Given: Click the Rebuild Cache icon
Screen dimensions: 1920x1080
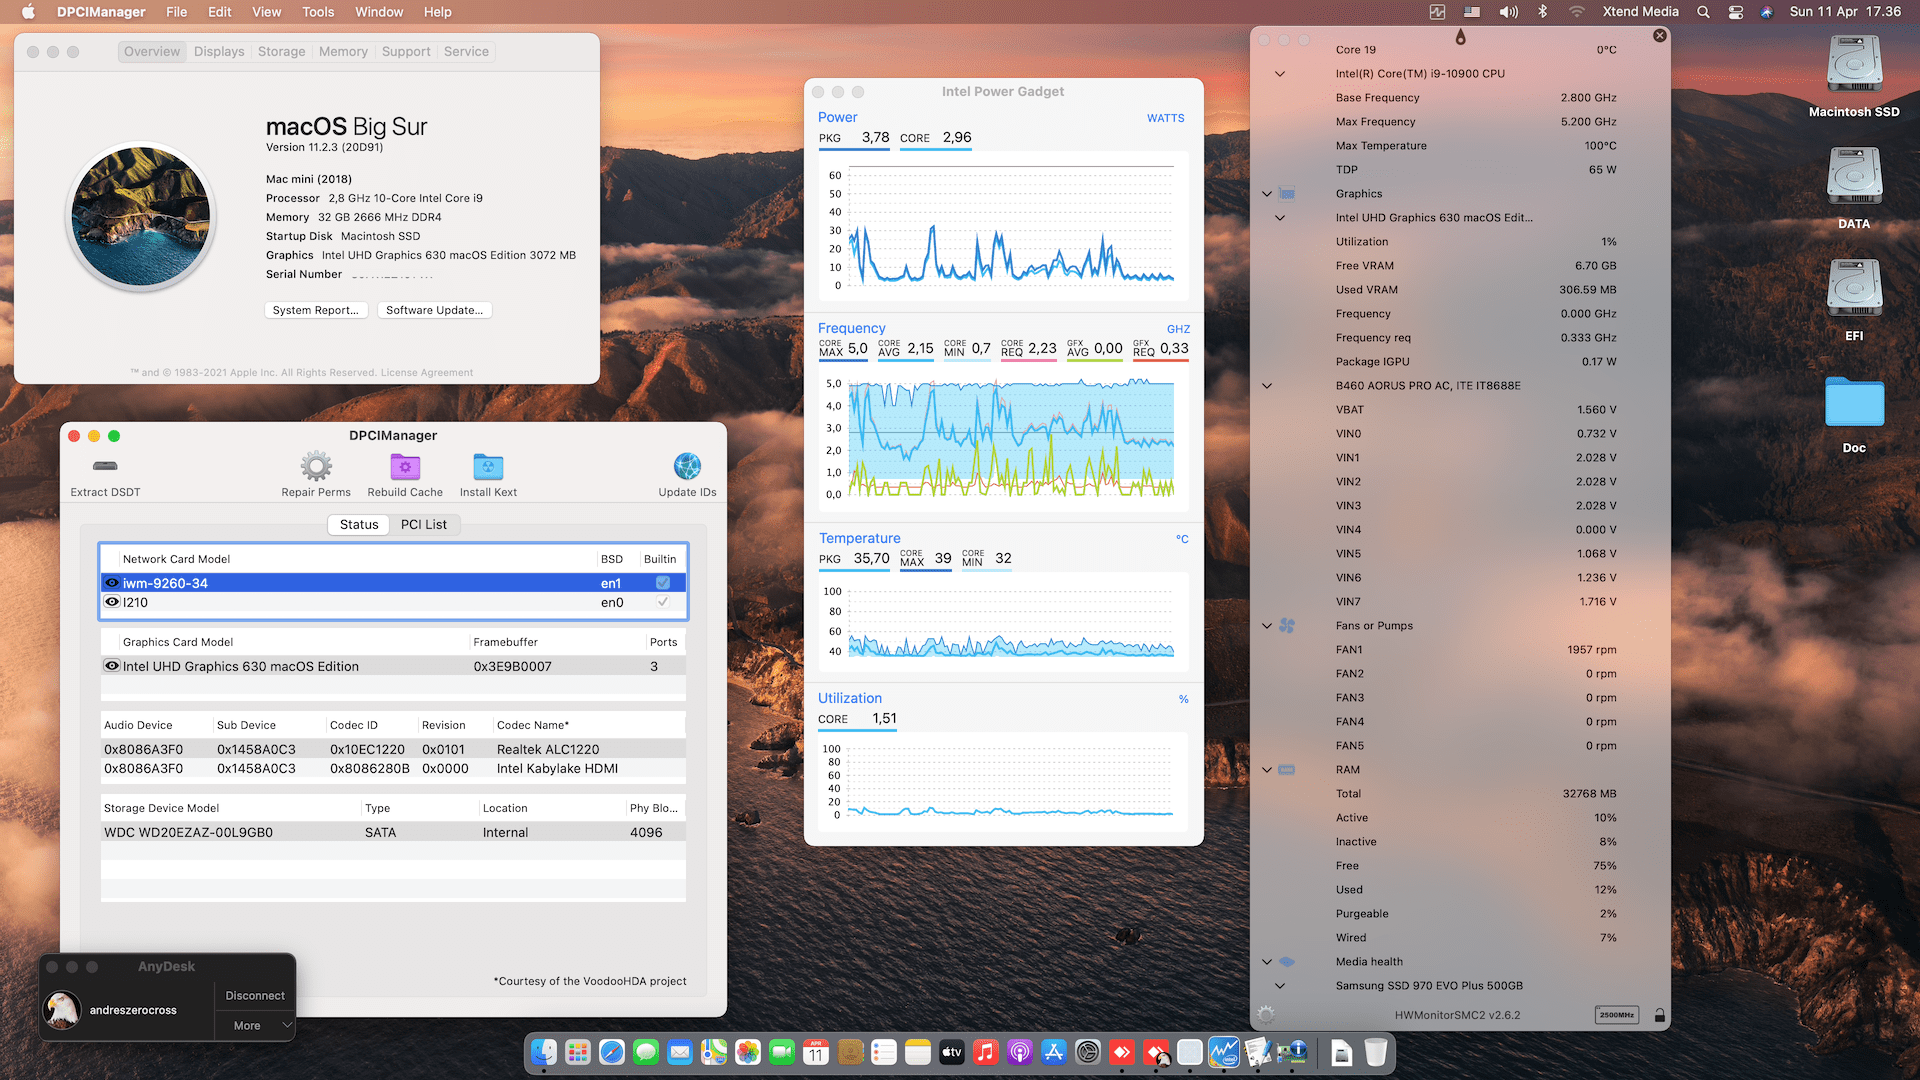Looking at the screenshot, I should click(405, 466).
